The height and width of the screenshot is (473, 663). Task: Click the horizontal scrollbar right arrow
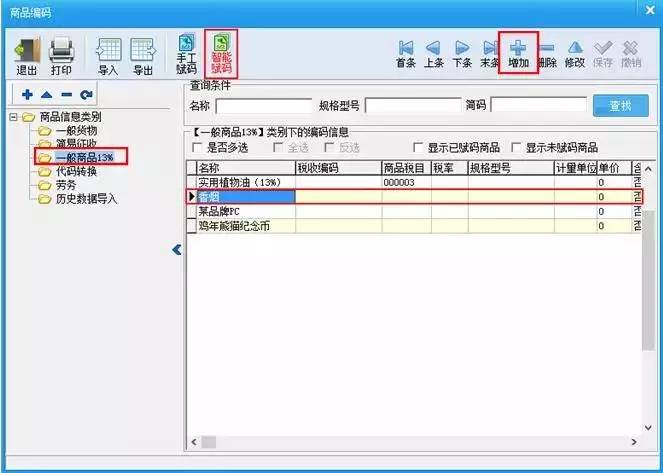pos(634,442)
